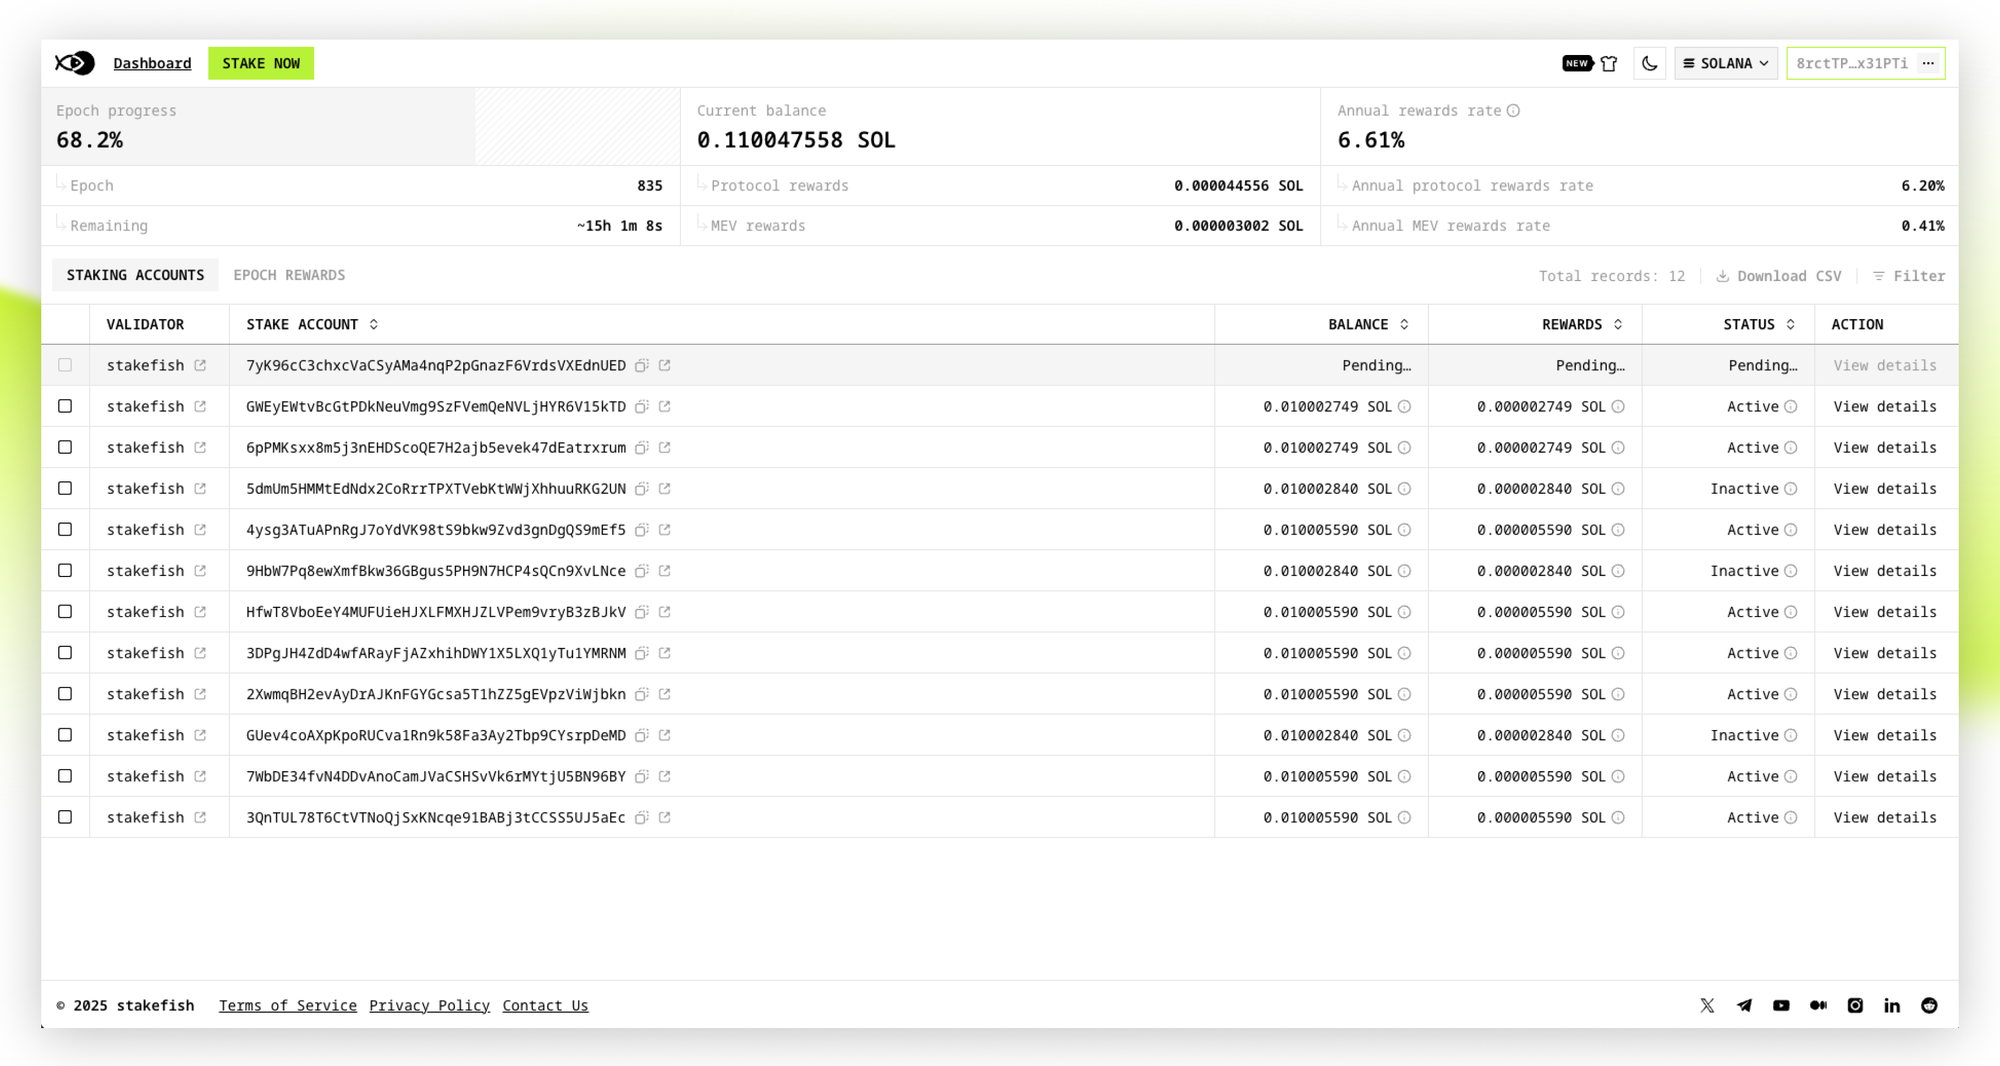Copy stake account address 7WbDE34fvN4D
Viewport: 2000px width, 1066px height.
(642, 777)
